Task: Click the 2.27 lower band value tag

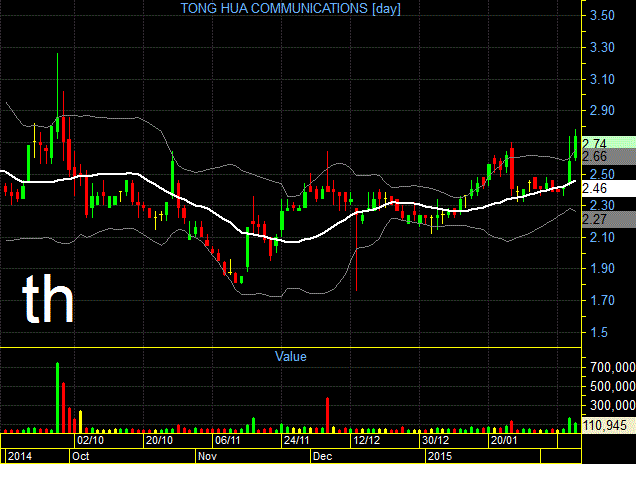Action: [x=609, y=219]
